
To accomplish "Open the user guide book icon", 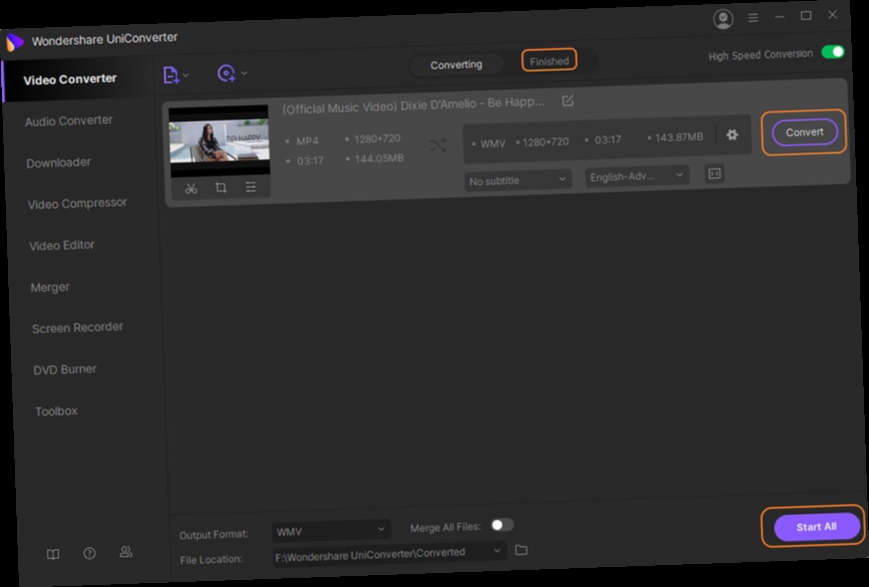I will [53, 554].
